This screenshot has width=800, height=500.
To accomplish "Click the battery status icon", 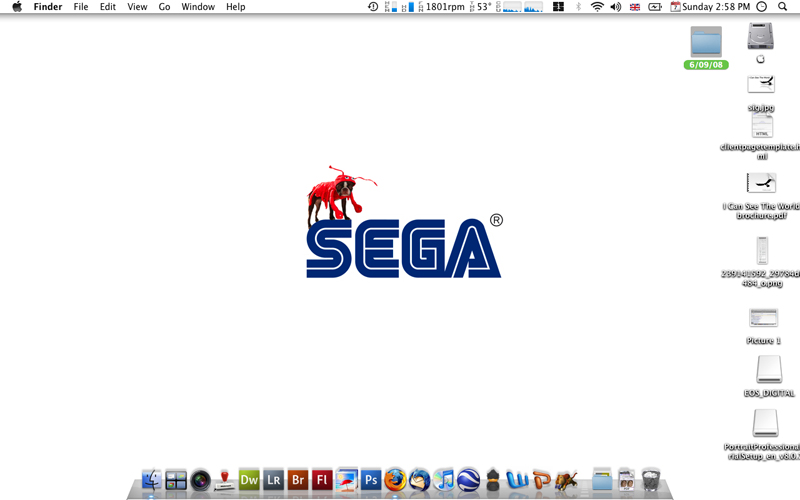I will [655, 7].
